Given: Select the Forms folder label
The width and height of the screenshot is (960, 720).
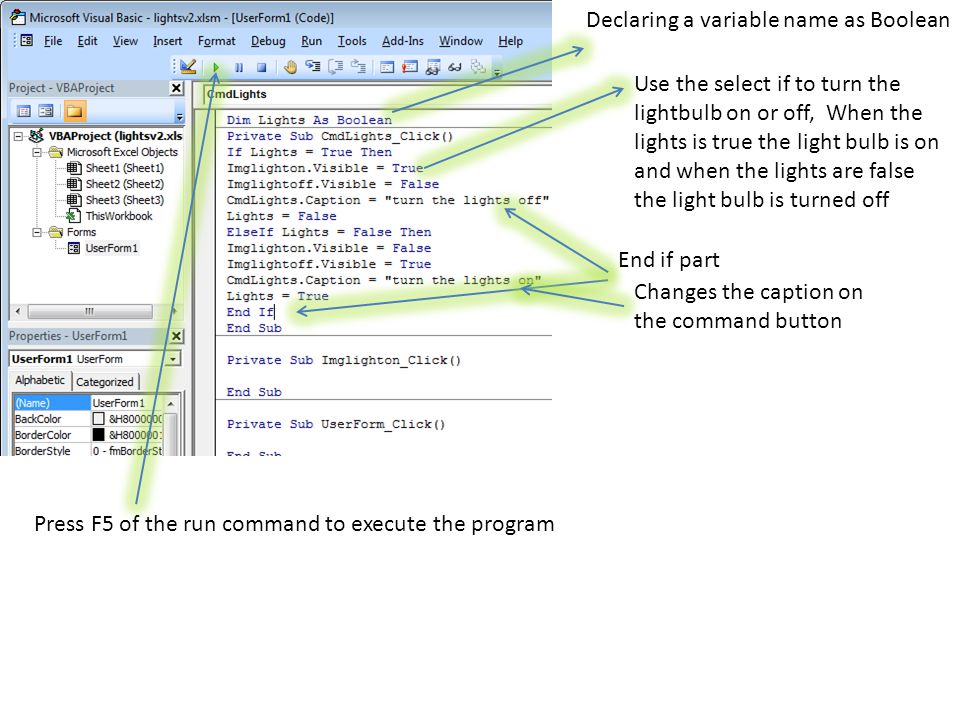Looking at the screenshot, I should (81, 232).
